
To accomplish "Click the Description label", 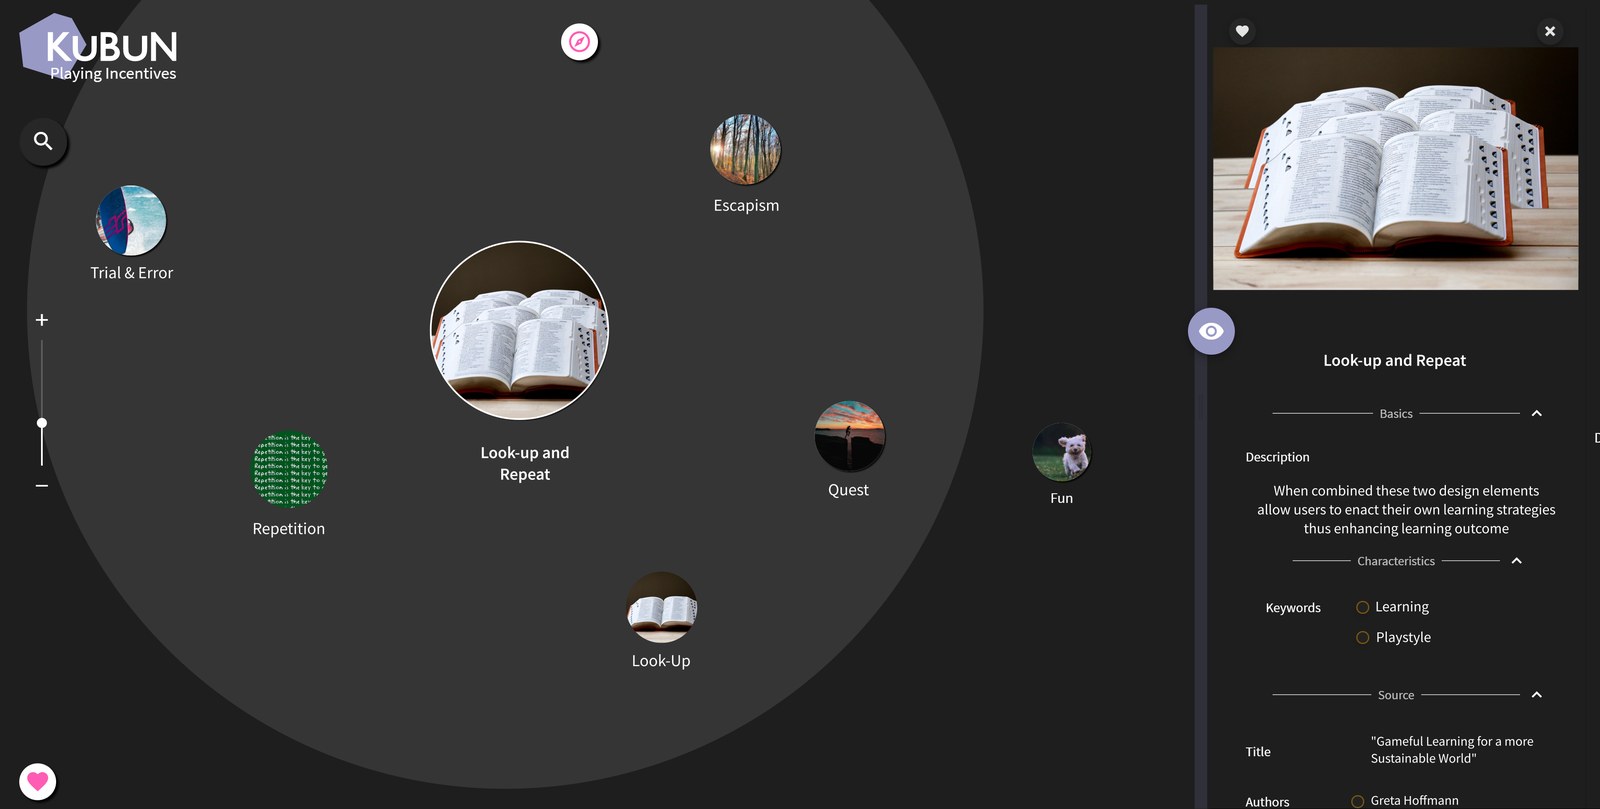I will click(x=1277, y=457).
